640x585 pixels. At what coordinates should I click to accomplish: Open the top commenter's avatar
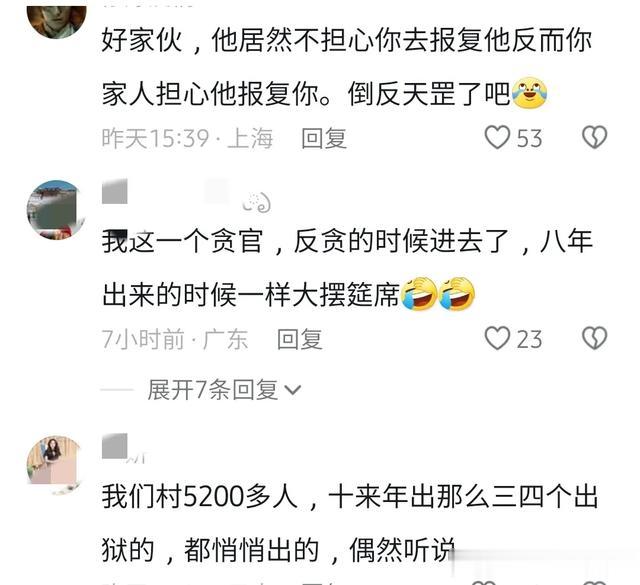pos(56,20)
